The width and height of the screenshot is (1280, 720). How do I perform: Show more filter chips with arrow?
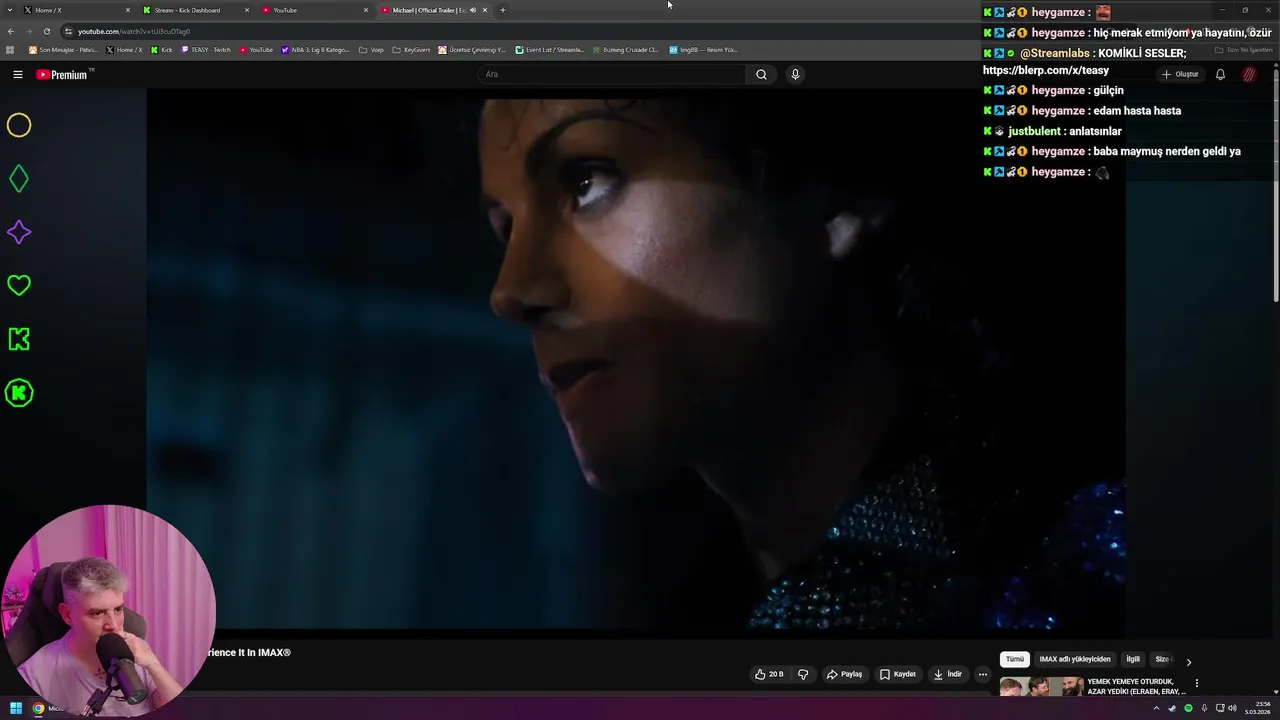pyautogui.click(x=1188, y=661)
